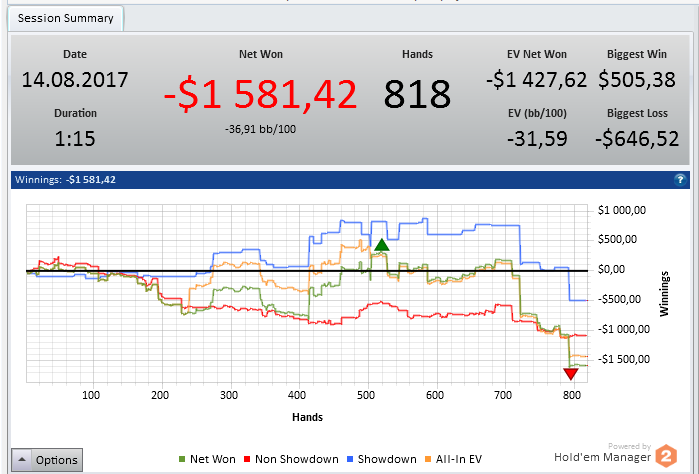Viewport: 699px width, 474px height.
Task: Click the 400 hands axis tick label
Action: [x=297, y=395]
